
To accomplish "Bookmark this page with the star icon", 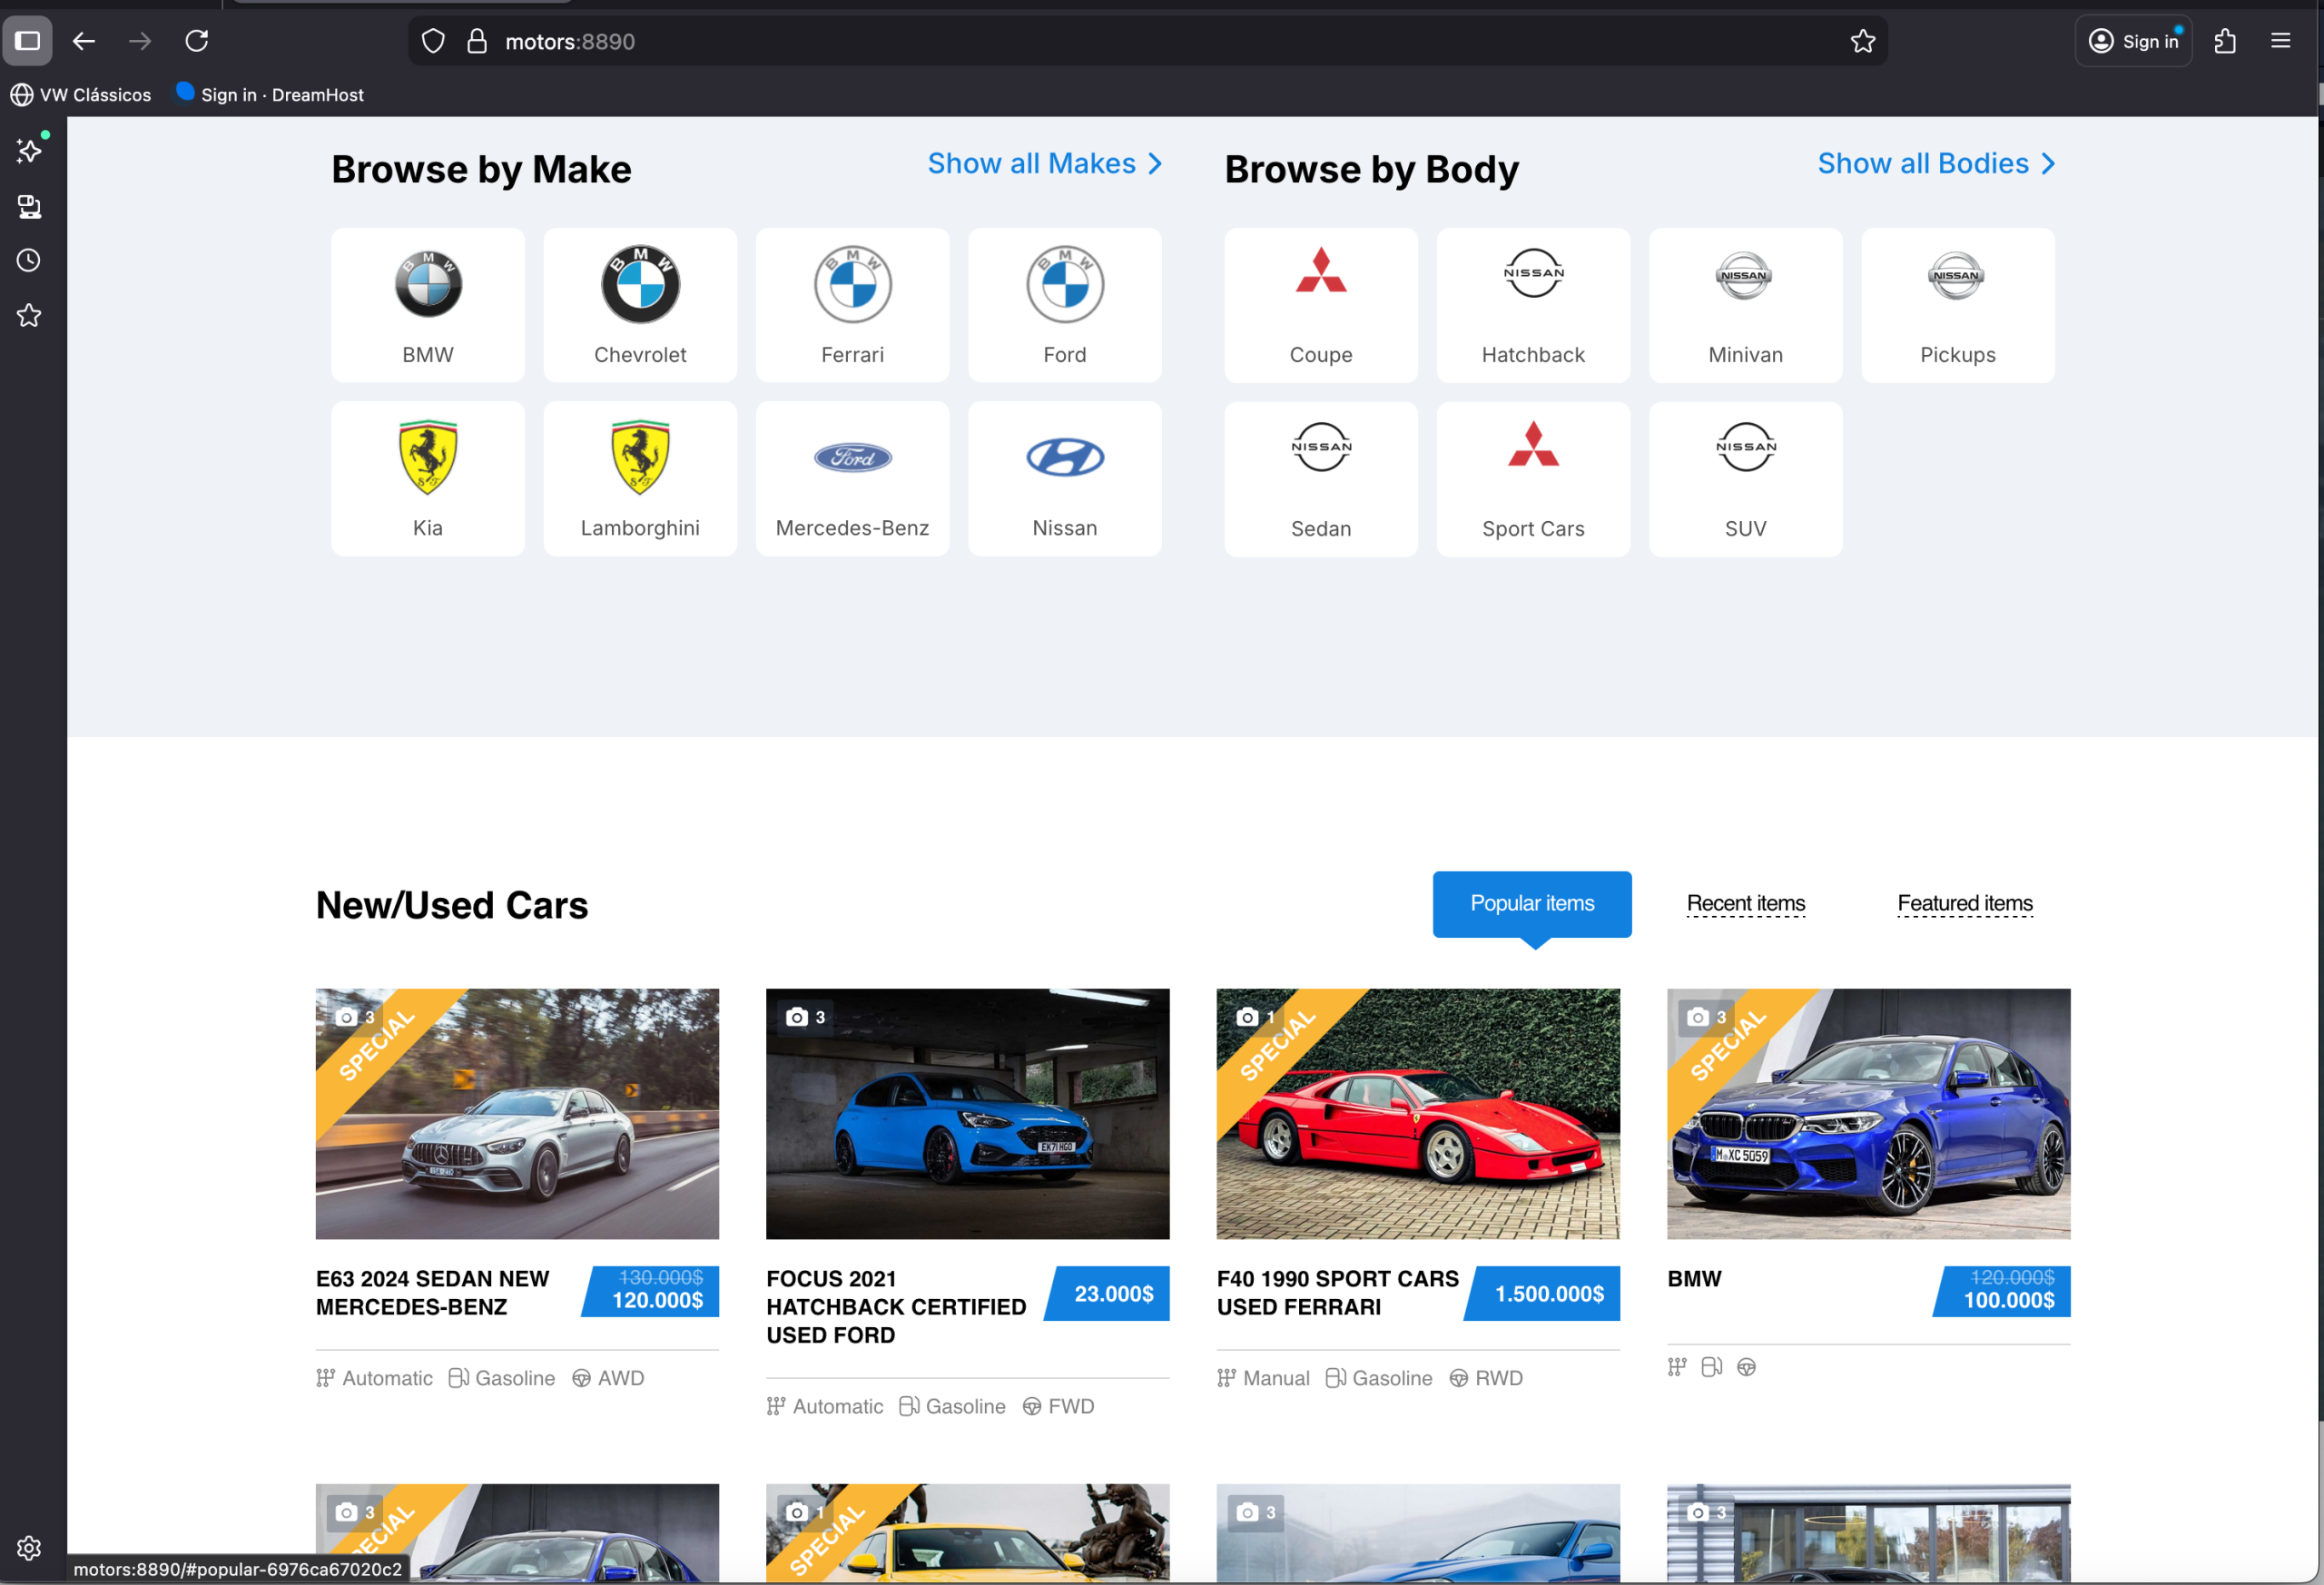I will point(1862,41).
